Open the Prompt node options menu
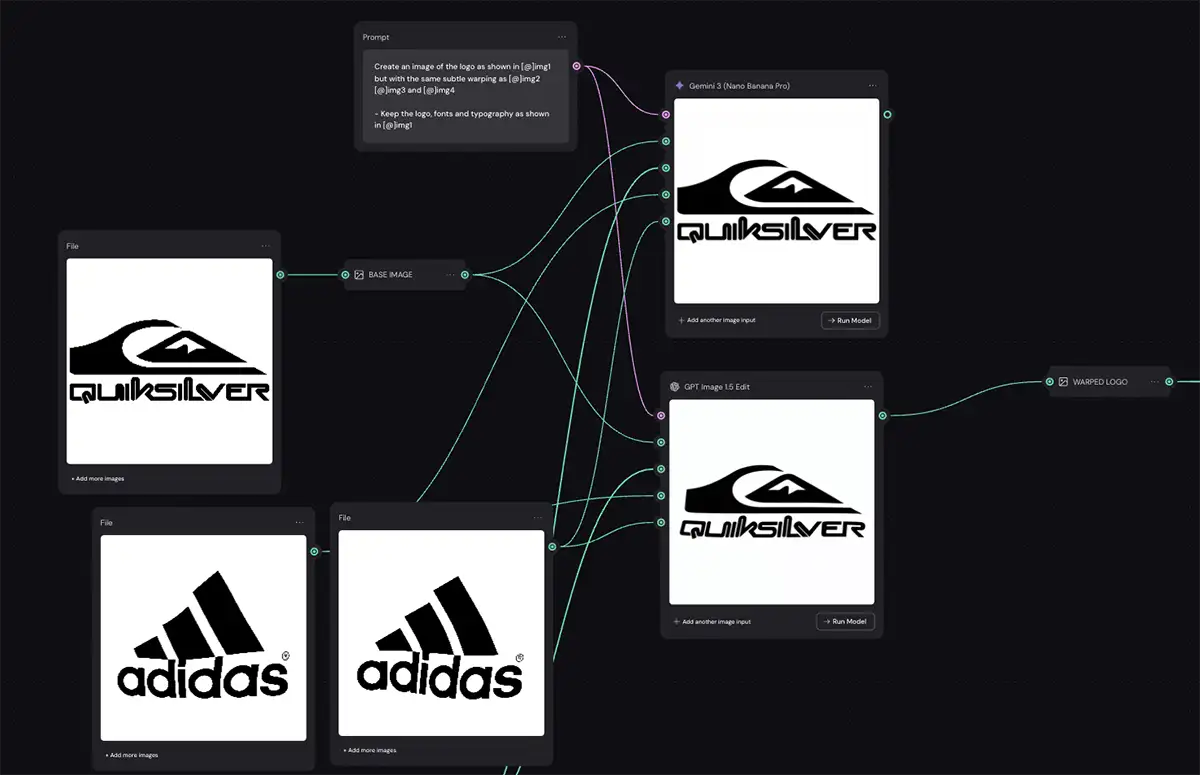The height and width of the screenshot is (775, 1200). (x=562, y=37)
